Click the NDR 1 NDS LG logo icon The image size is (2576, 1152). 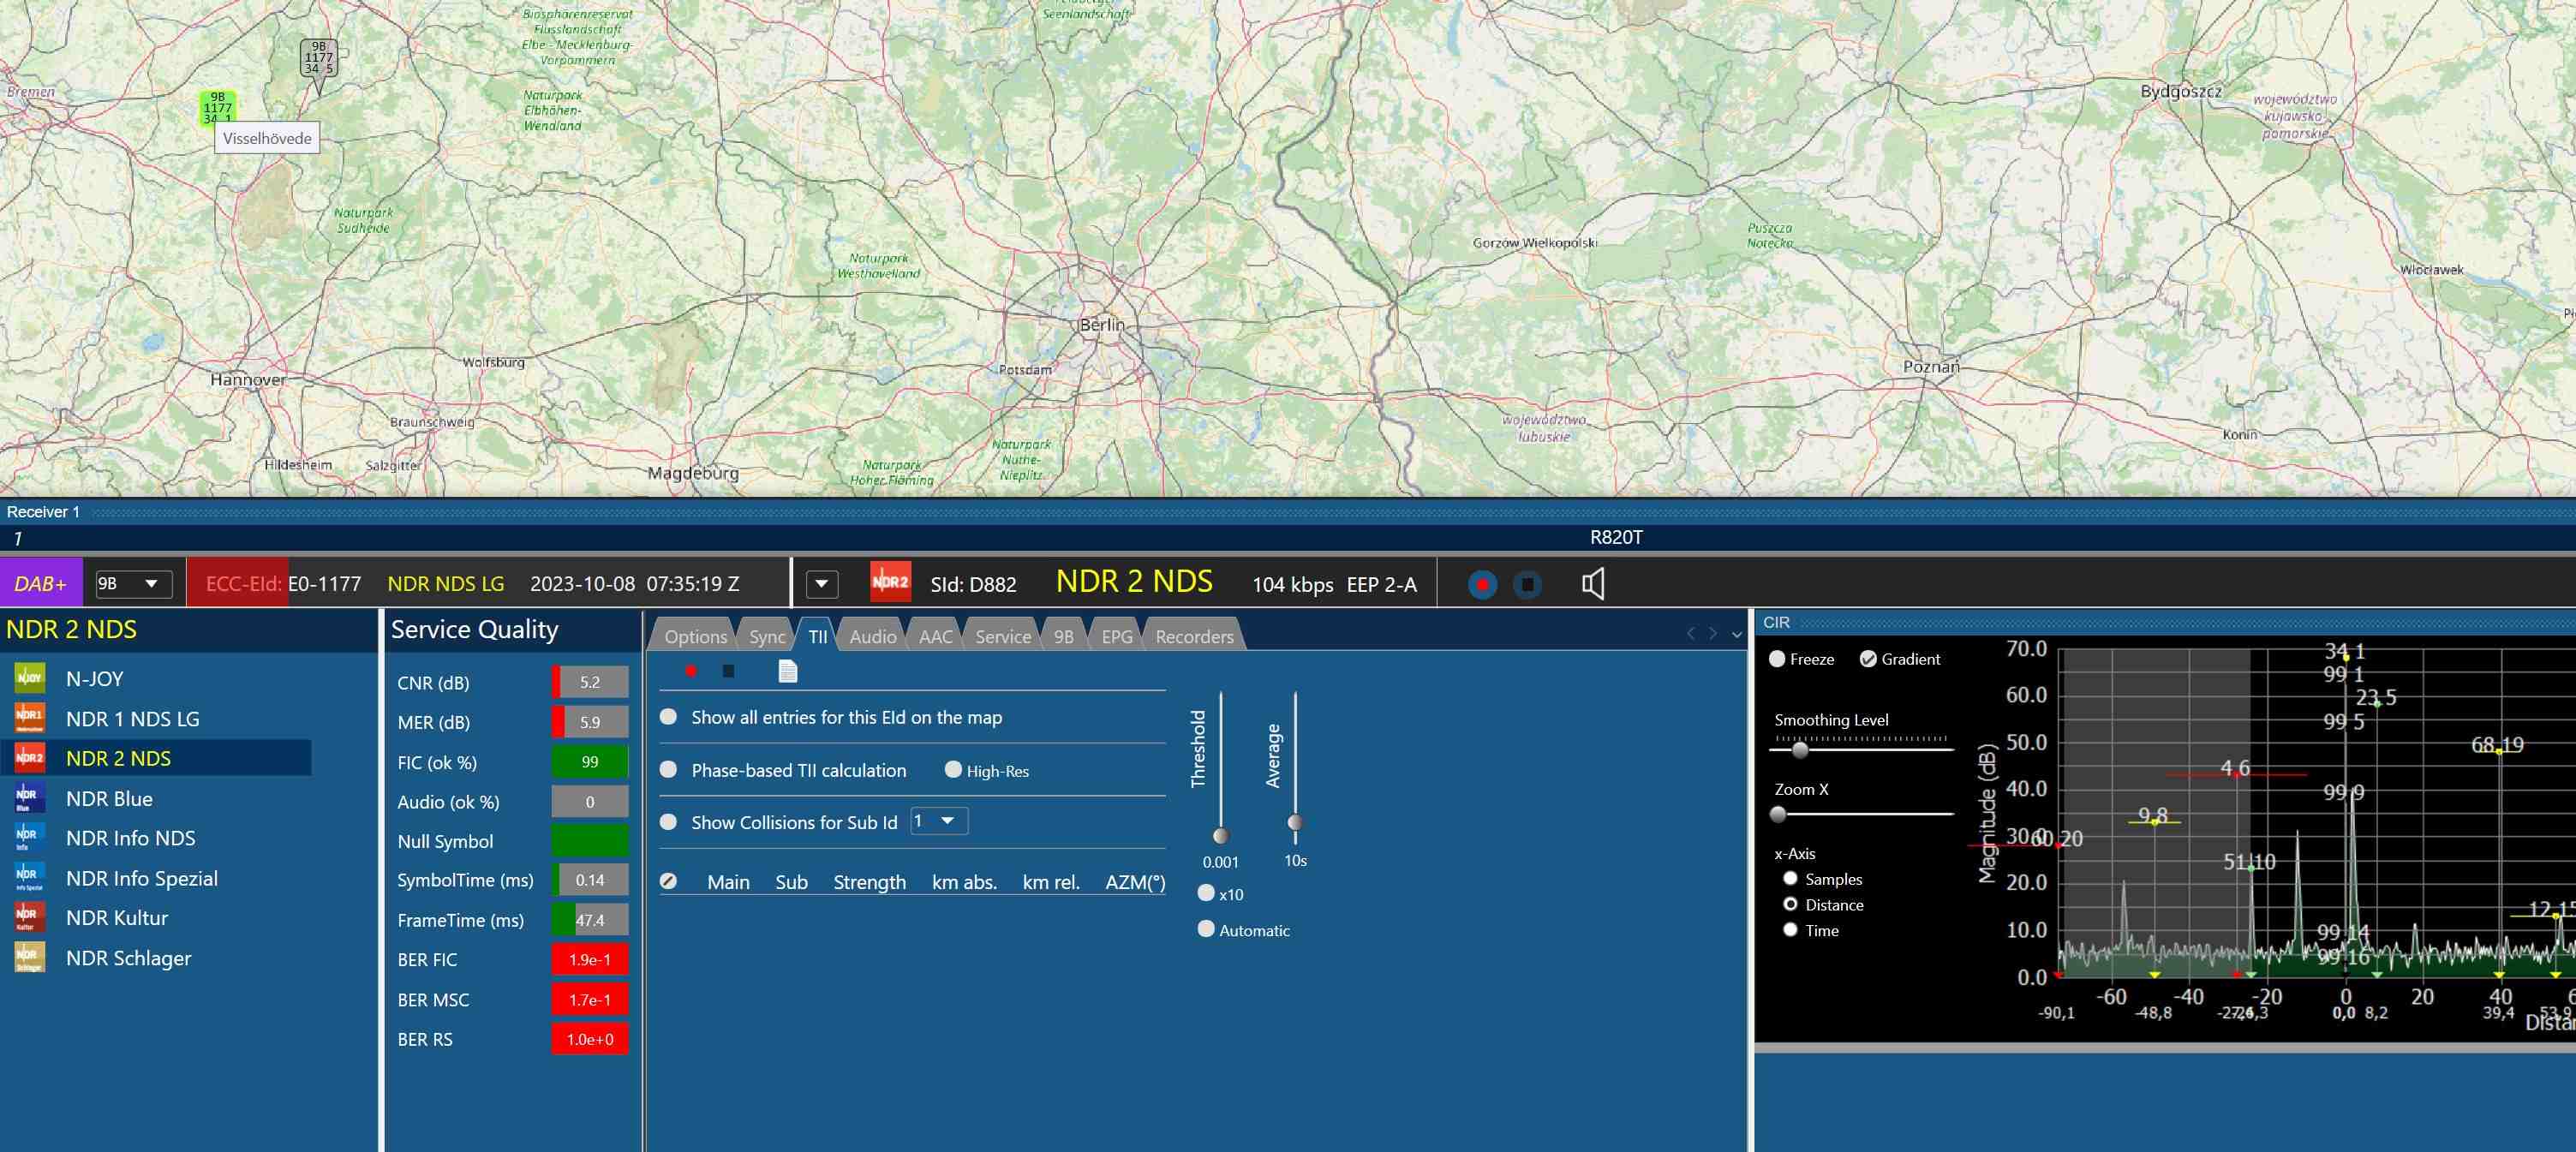click(x=29, y=718)
